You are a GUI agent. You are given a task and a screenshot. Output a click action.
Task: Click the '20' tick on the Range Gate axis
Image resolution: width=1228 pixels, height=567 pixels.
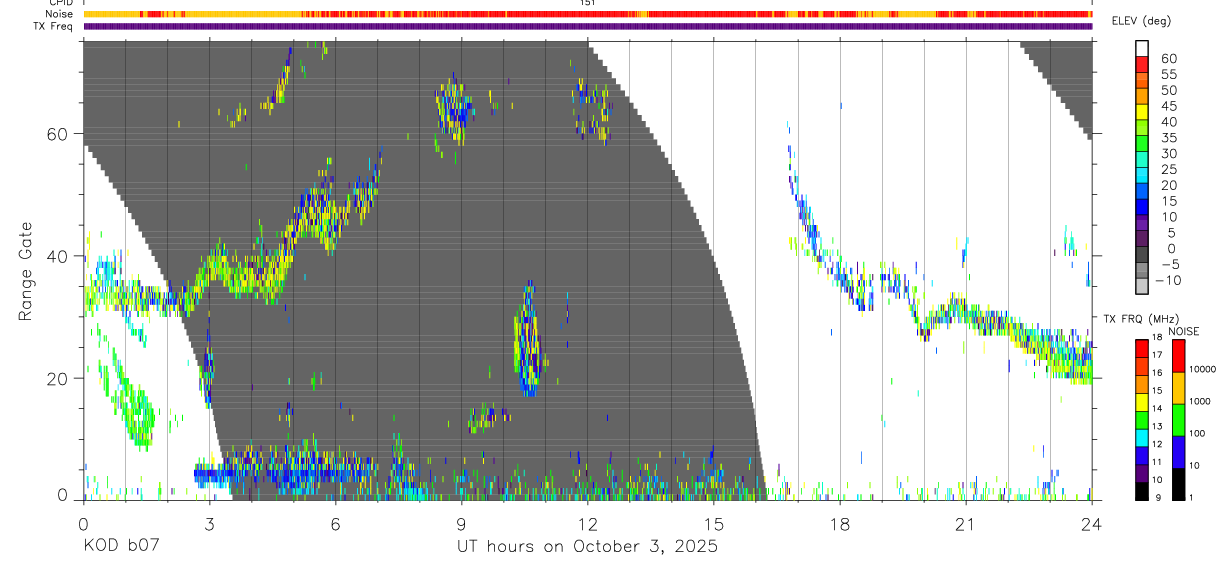pyautogui.click(x=58, y=378)
